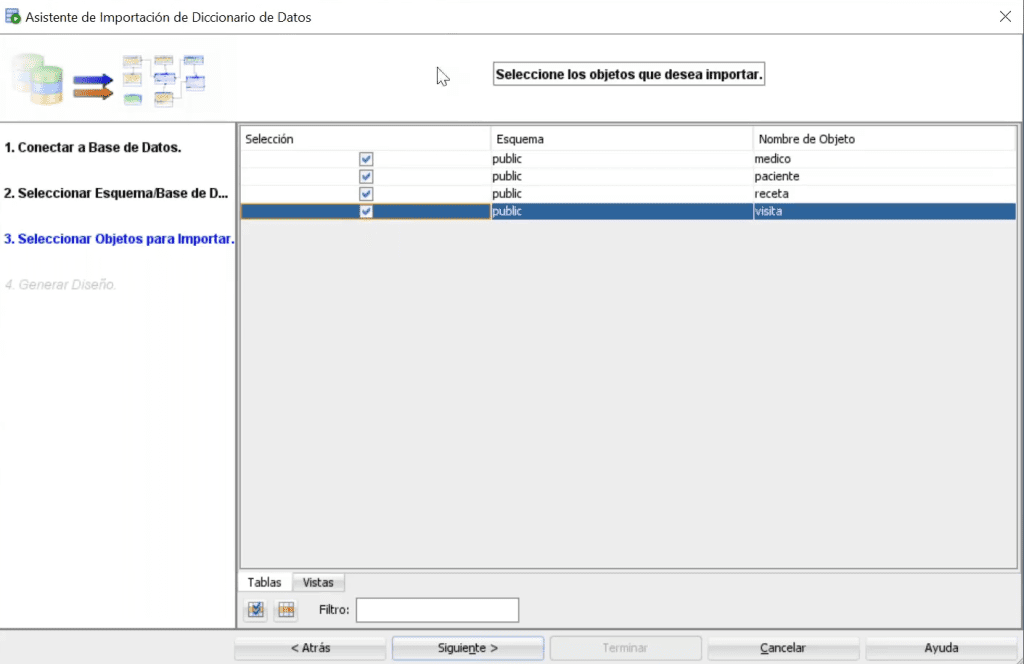Uncheck the visita table checkbox
Screen dimensions: 1024x664
click(x=366, y=212)
